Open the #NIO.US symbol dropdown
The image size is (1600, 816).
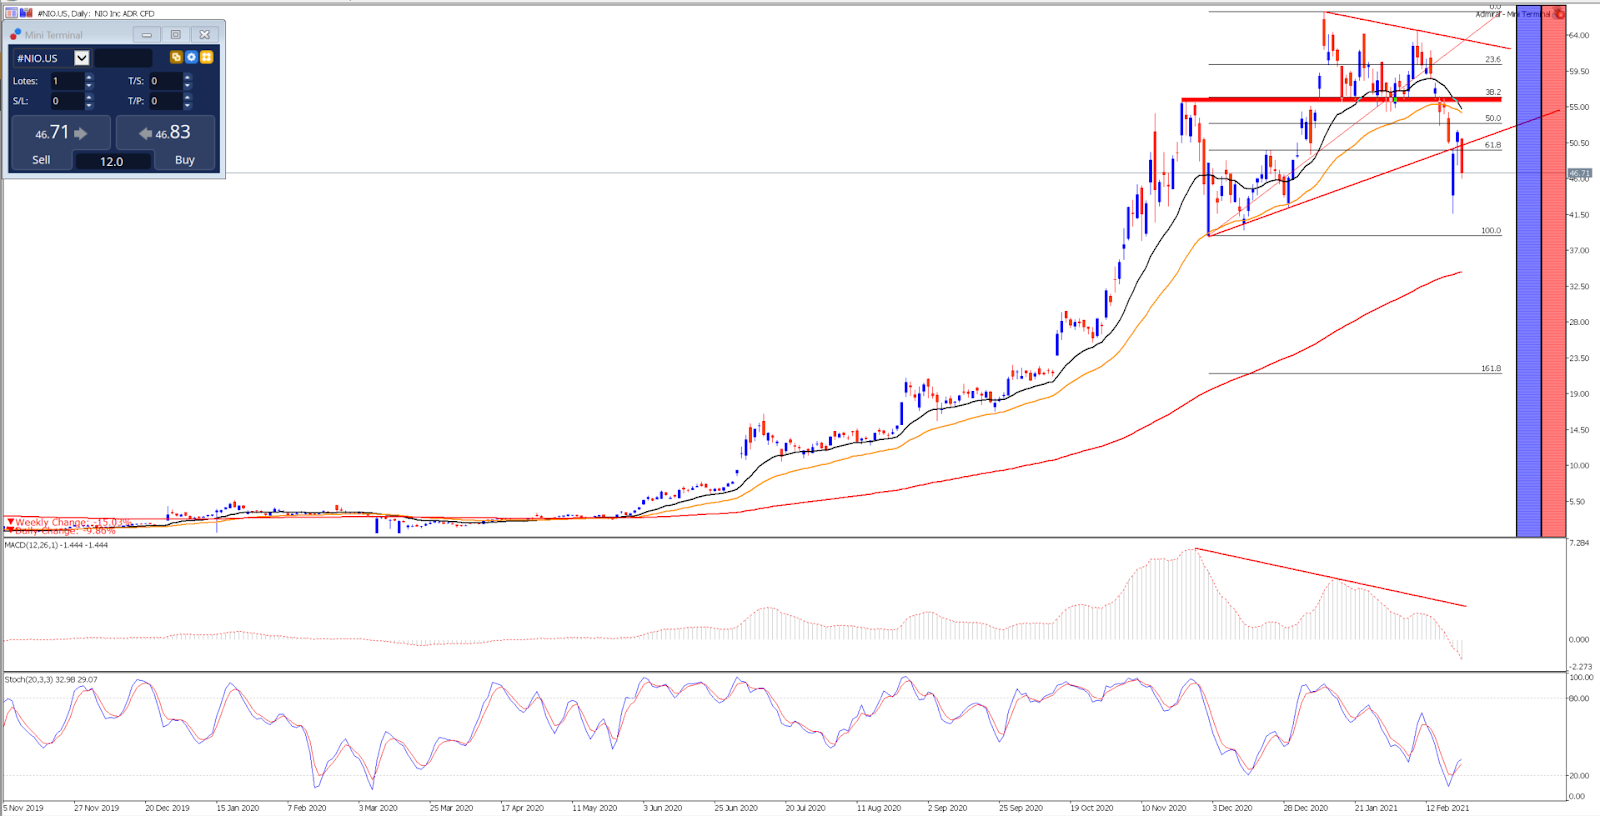(x=82, y=58)
